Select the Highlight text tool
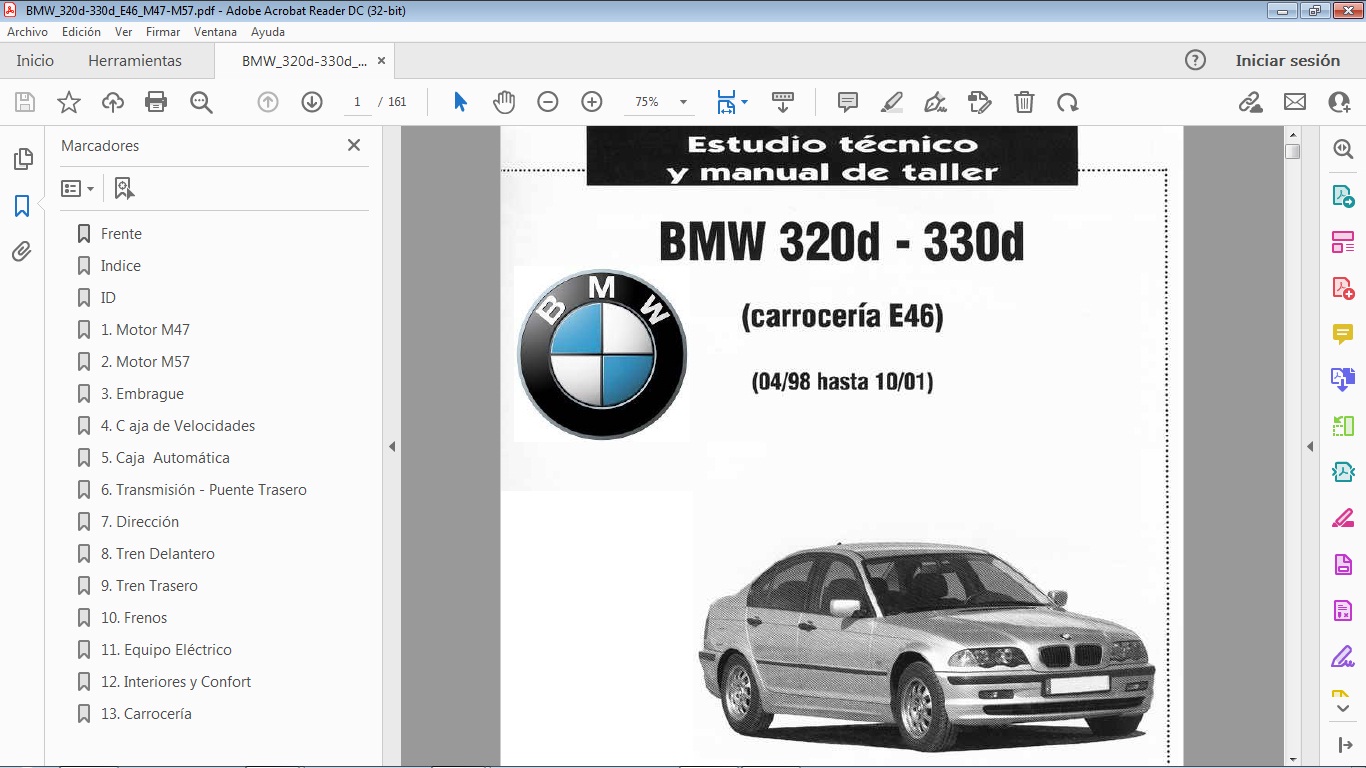 [x=891, y=101]
